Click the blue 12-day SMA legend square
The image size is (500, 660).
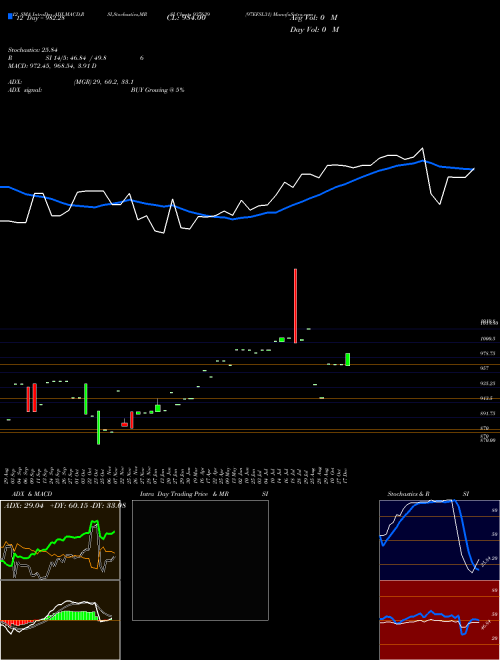click(10, 17)
